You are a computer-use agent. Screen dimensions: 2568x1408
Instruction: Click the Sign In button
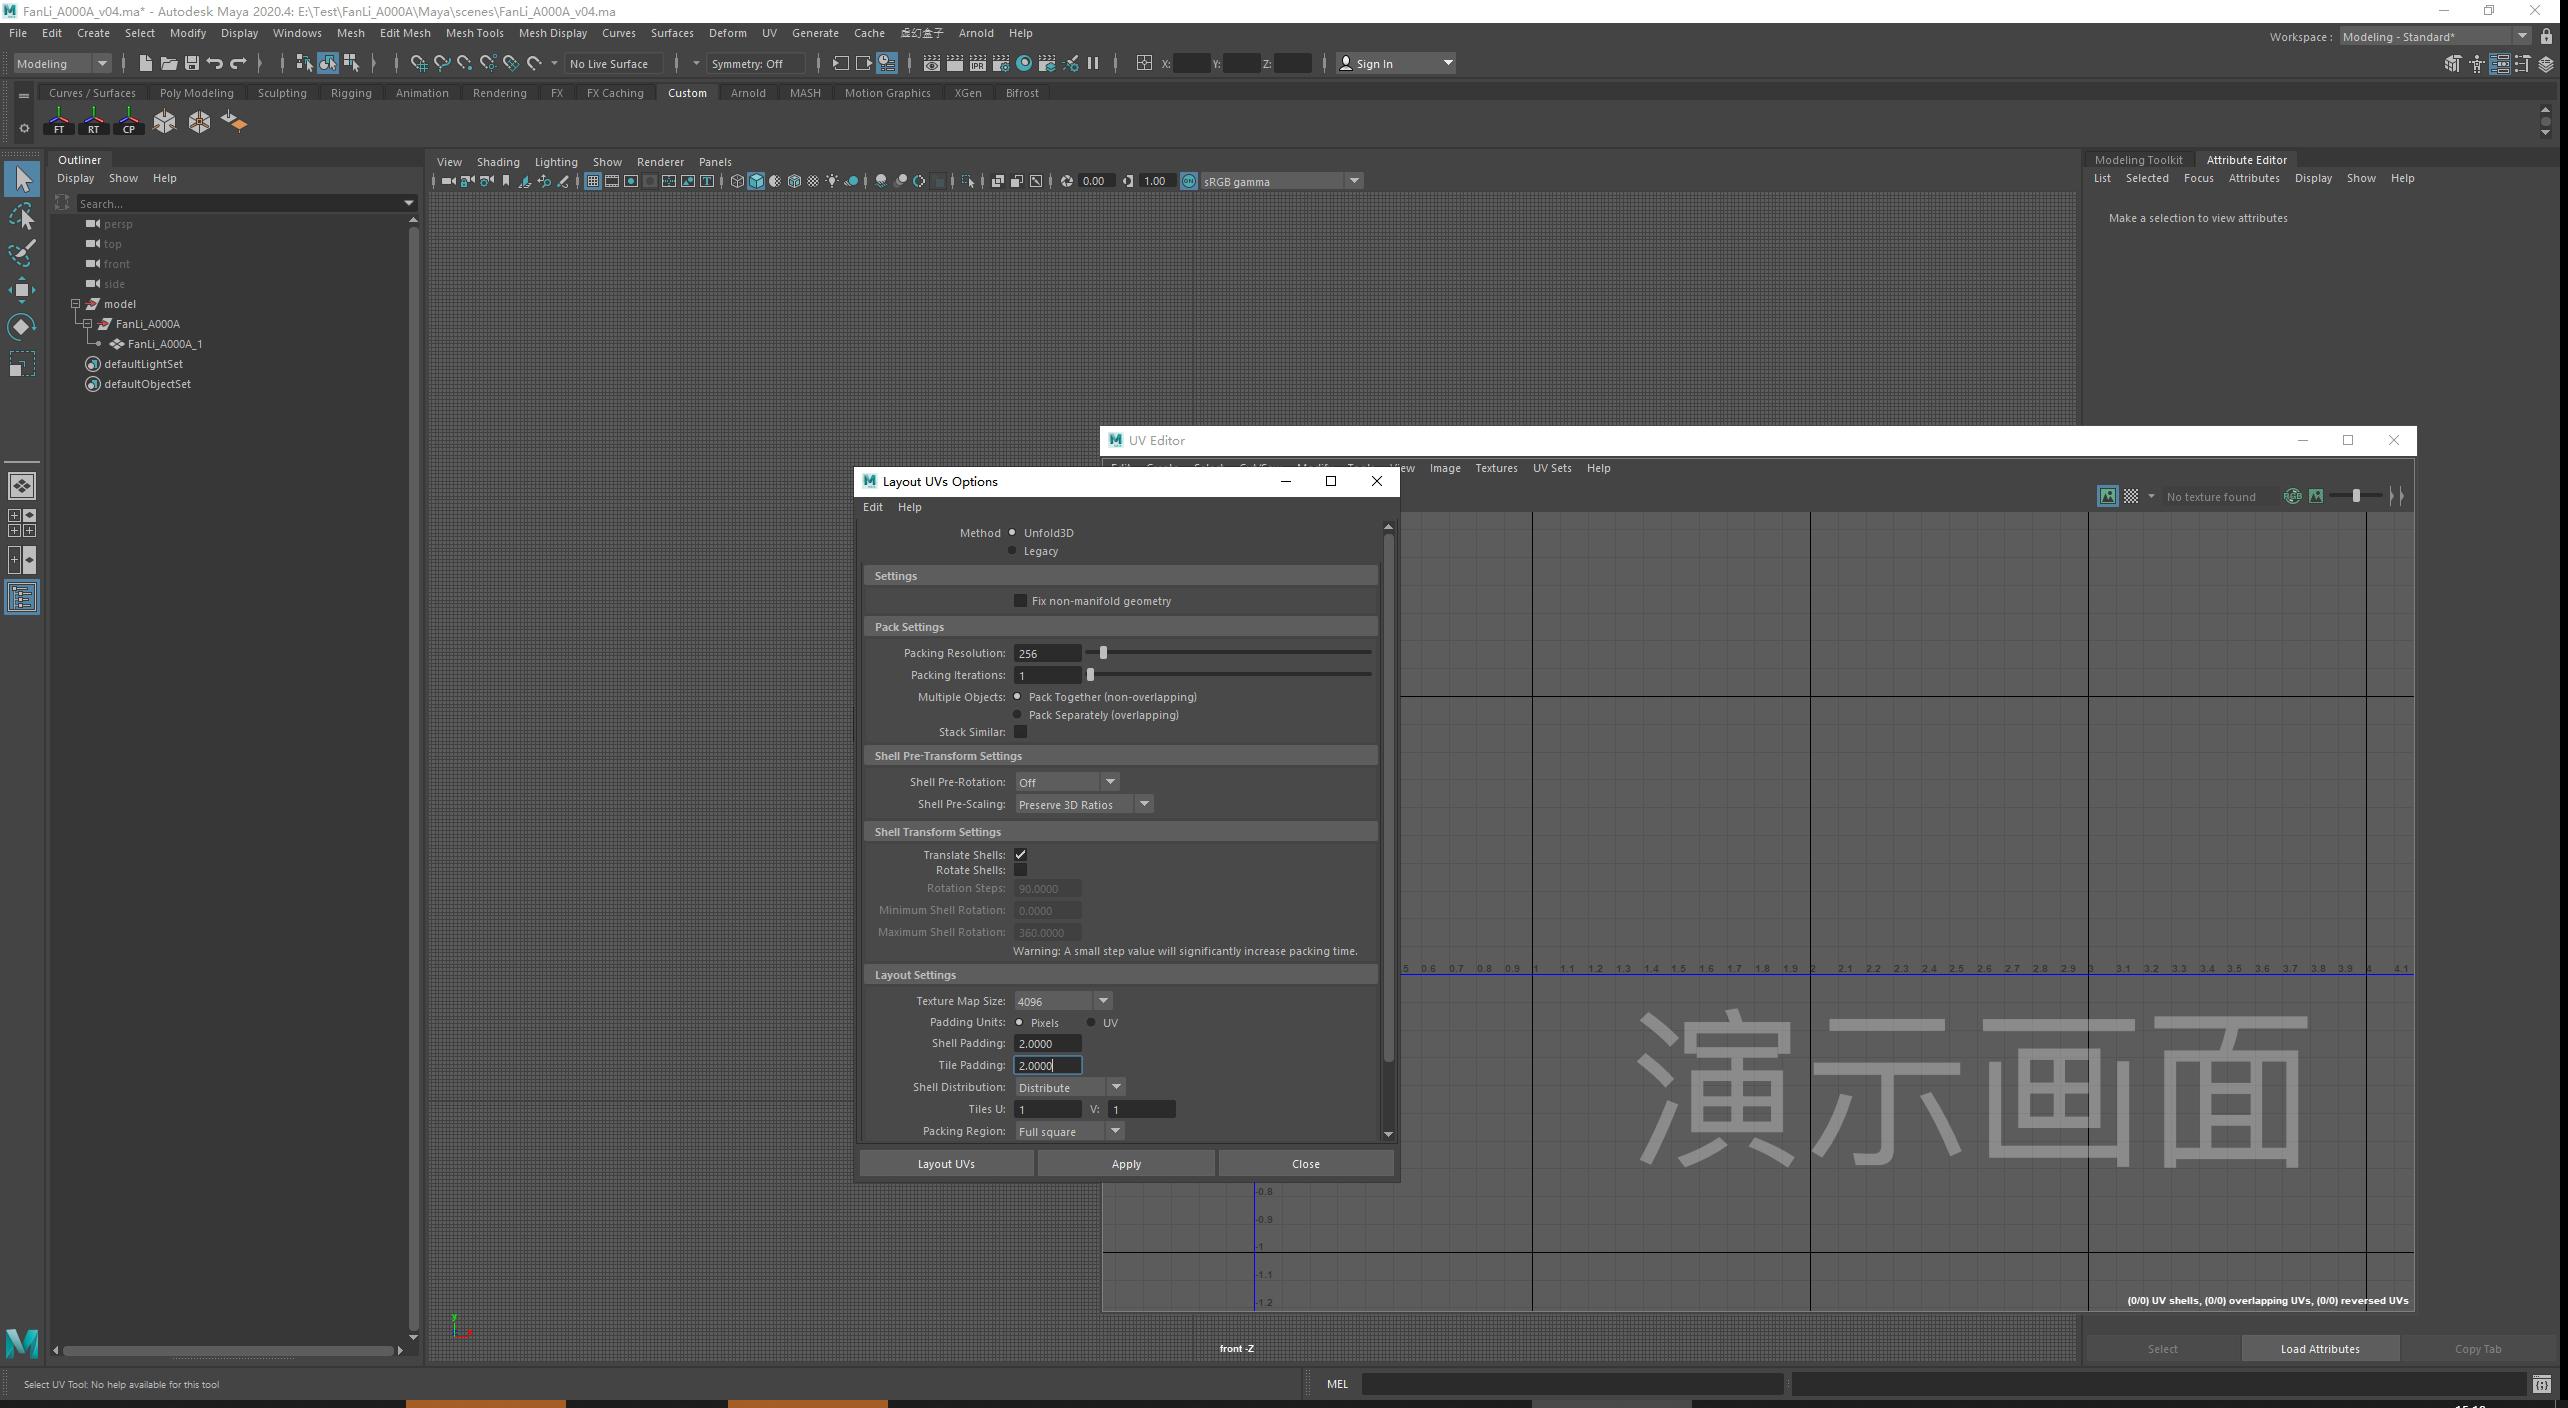[1396, 63]
